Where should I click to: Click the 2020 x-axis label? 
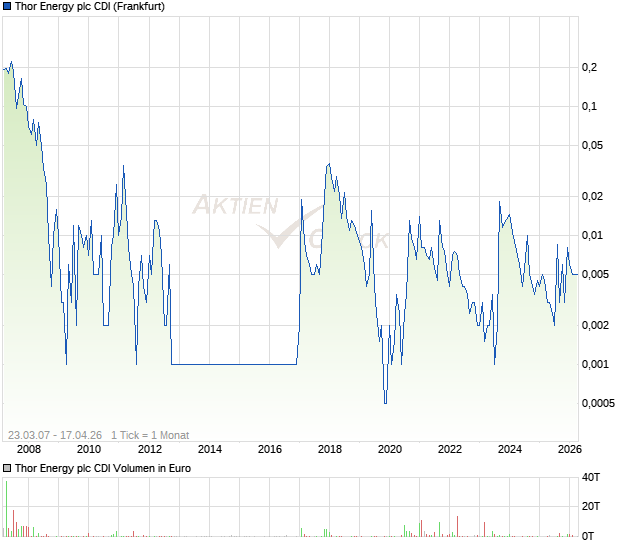point(390,449)
